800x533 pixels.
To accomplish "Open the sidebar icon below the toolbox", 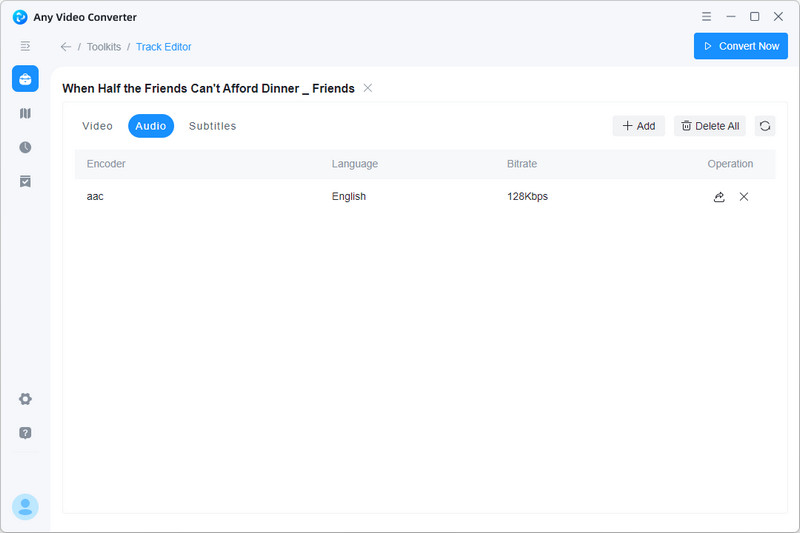I will pos(25,113).
